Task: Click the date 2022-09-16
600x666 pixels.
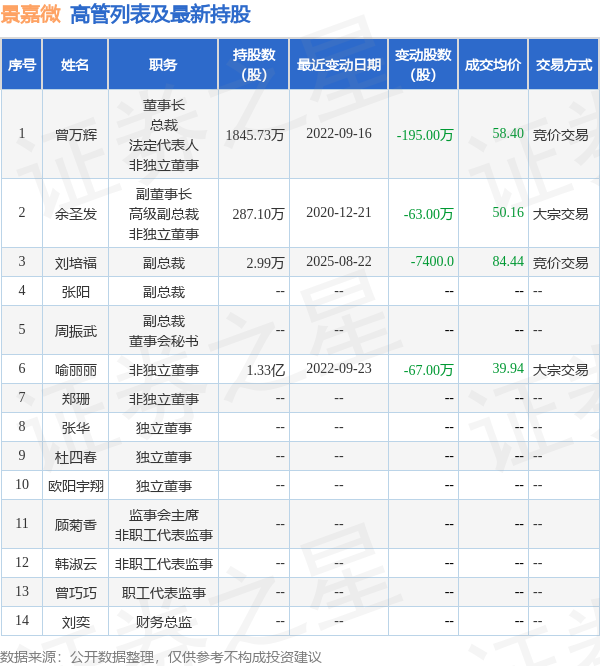Action: click(339, 133)
